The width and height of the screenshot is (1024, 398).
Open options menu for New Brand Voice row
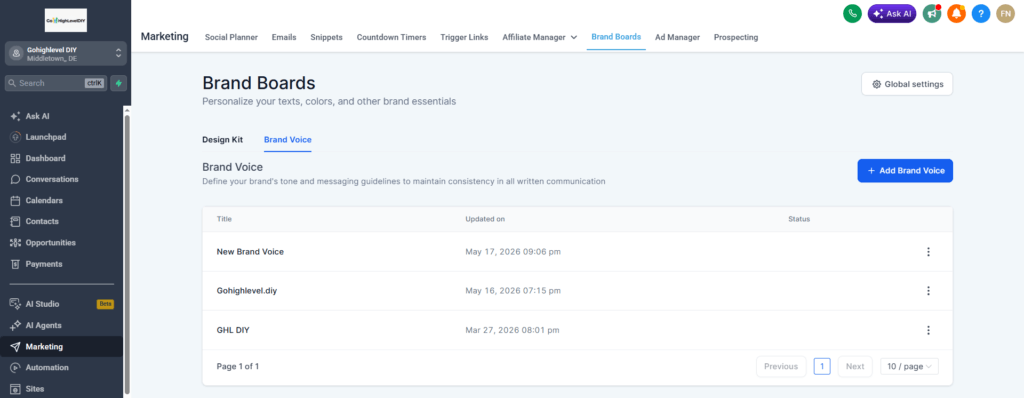(x=928, y=252)
